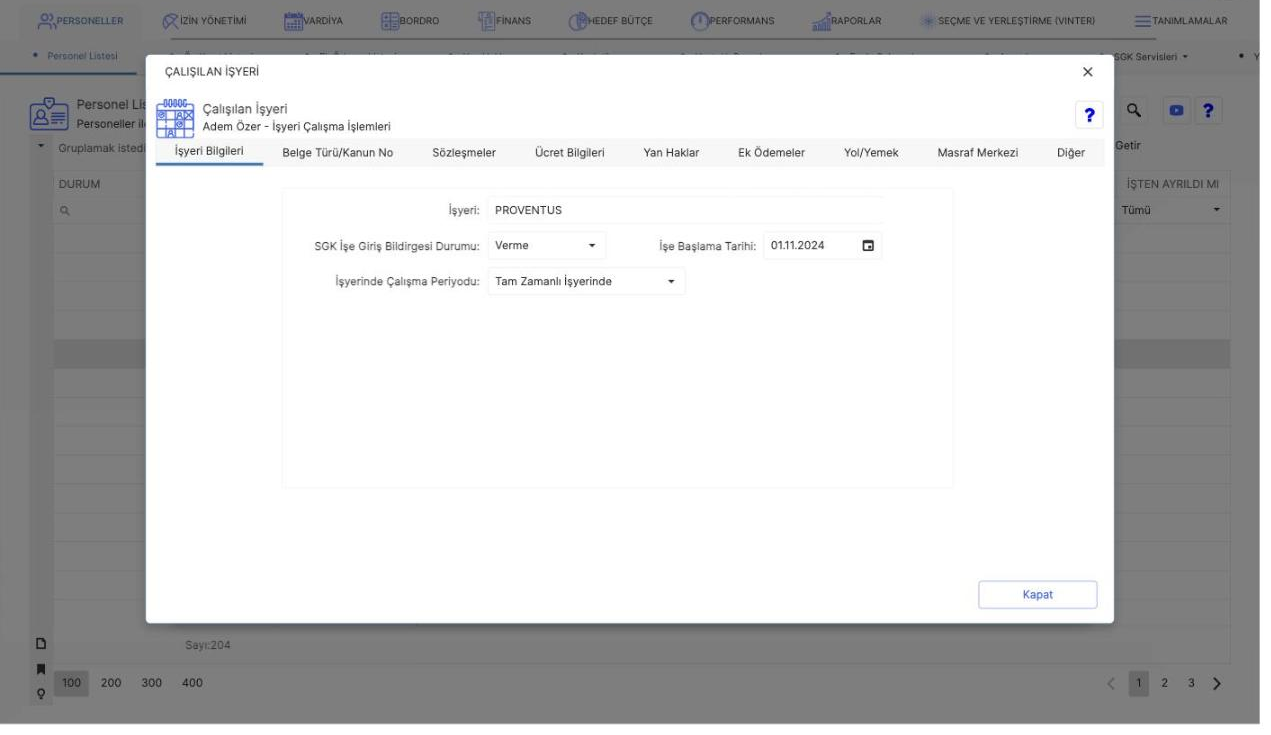
Task: Click the Raporlar chart icon in top menu
Action: (823, 20)
